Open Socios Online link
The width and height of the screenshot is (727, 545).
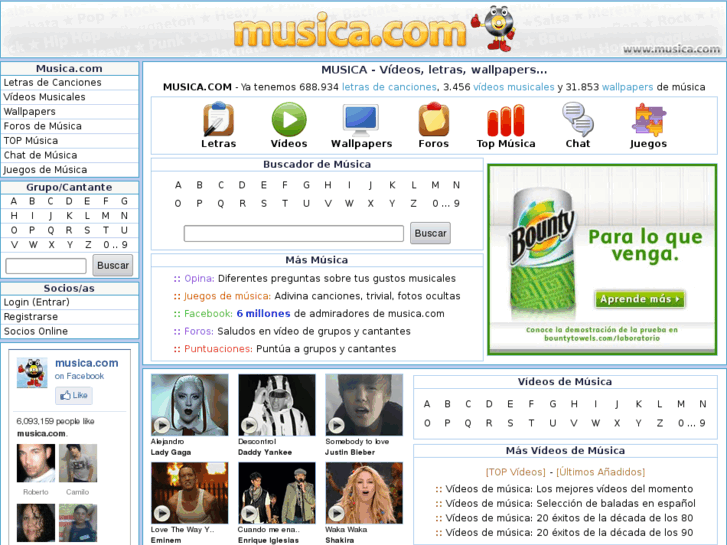tap(36, 331)
